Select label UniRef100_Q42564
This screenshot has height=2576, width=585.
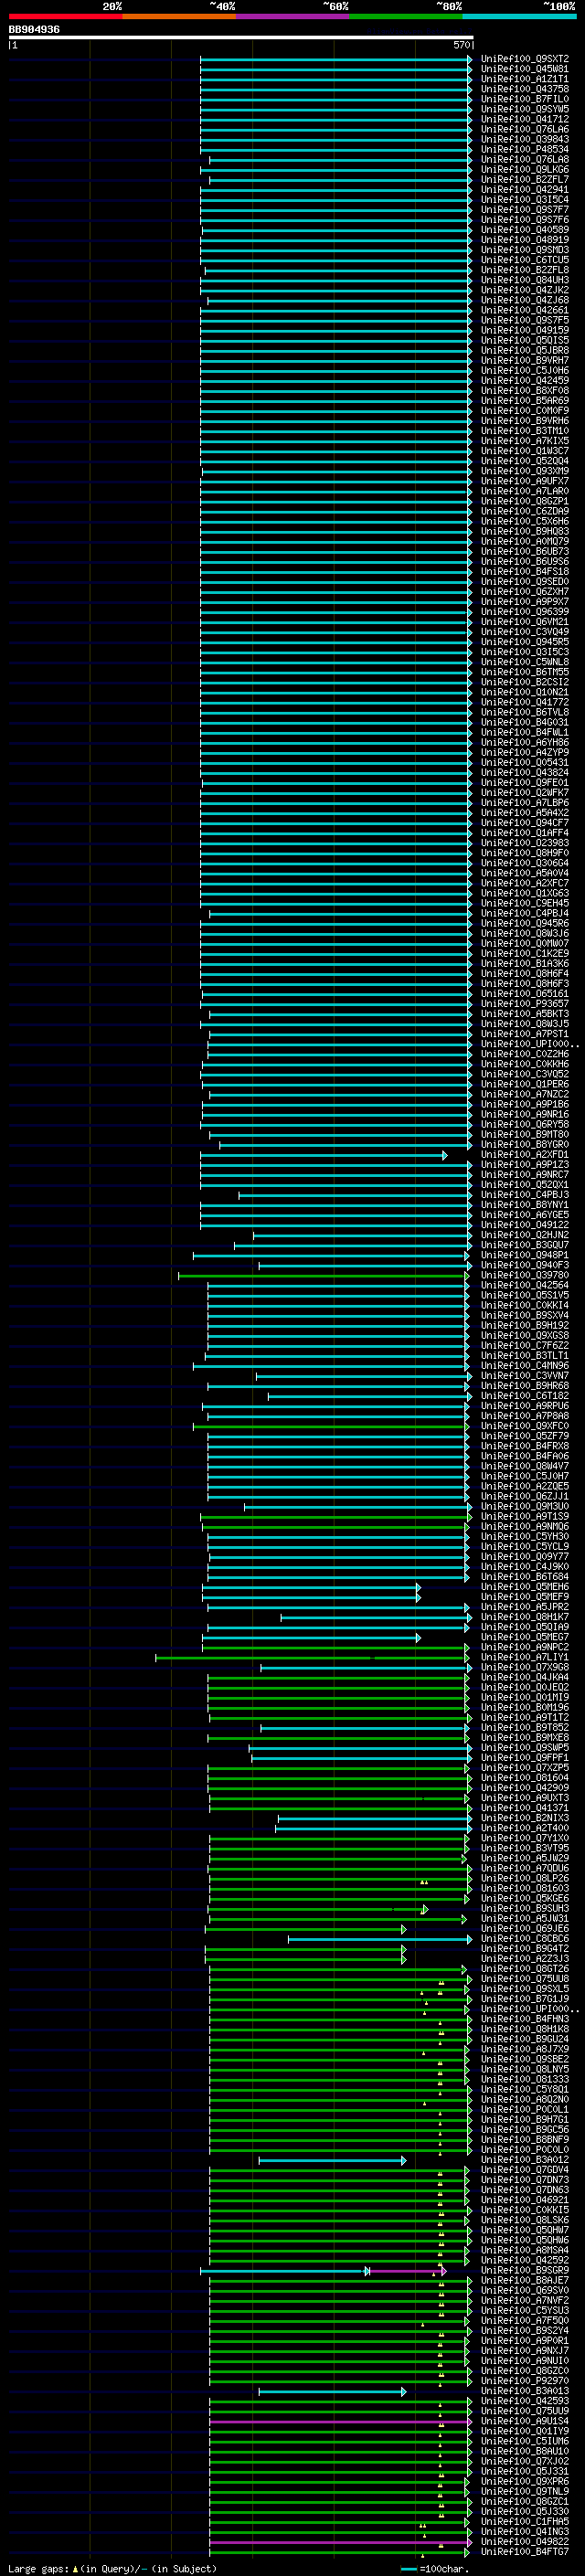(x=525, y=1286)
